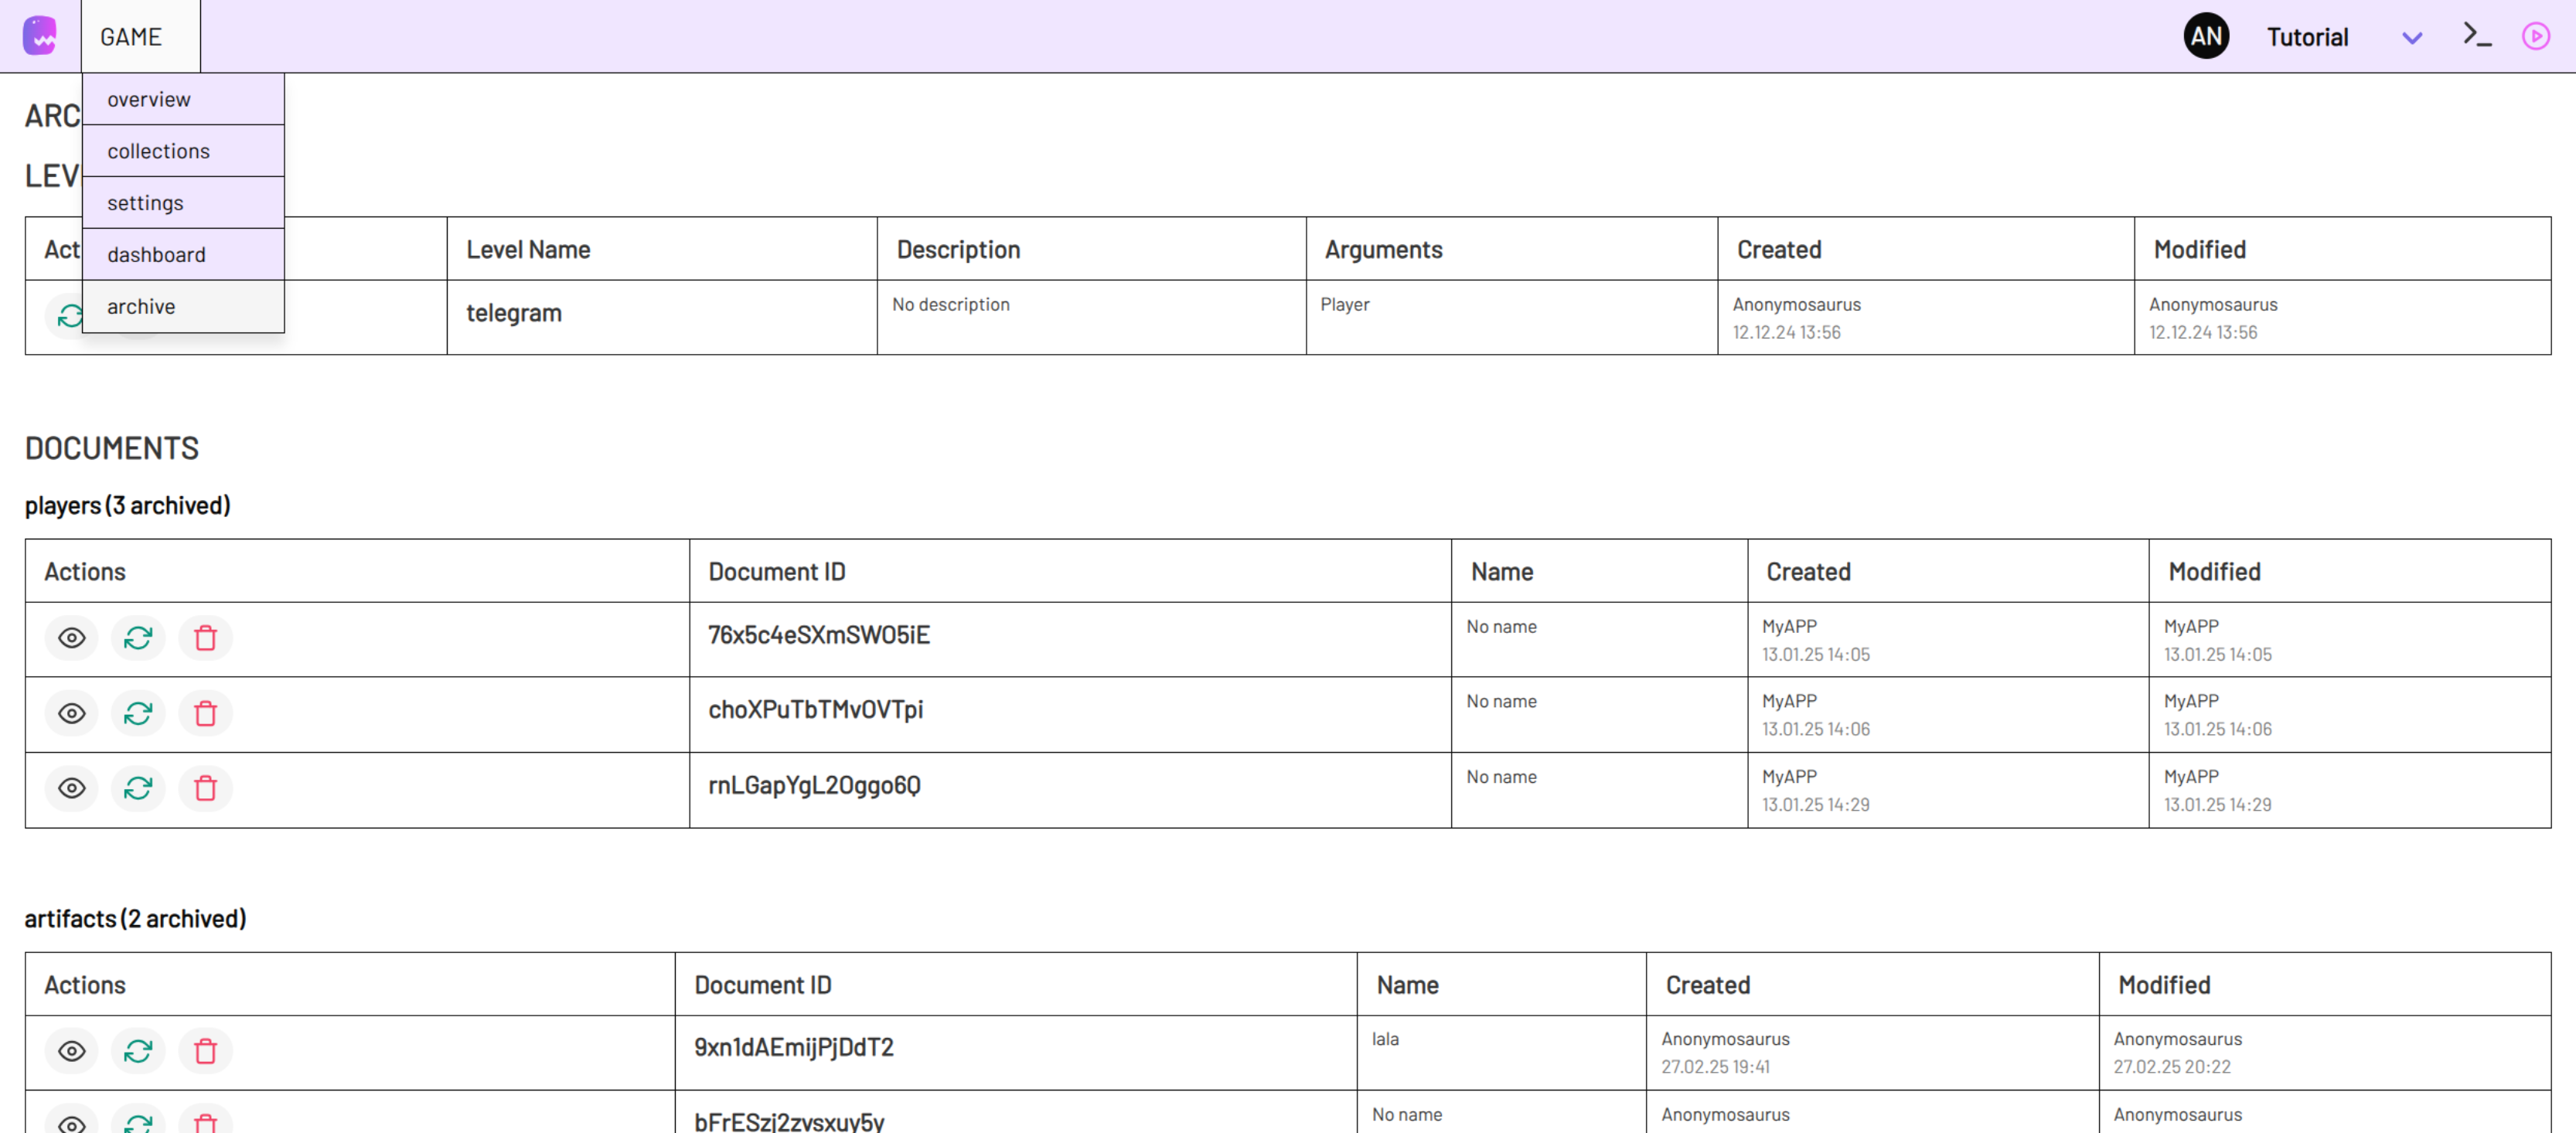
Task: View document 76x5c4eSXmSWO5iE with eye icon
Action: point(71,638)
